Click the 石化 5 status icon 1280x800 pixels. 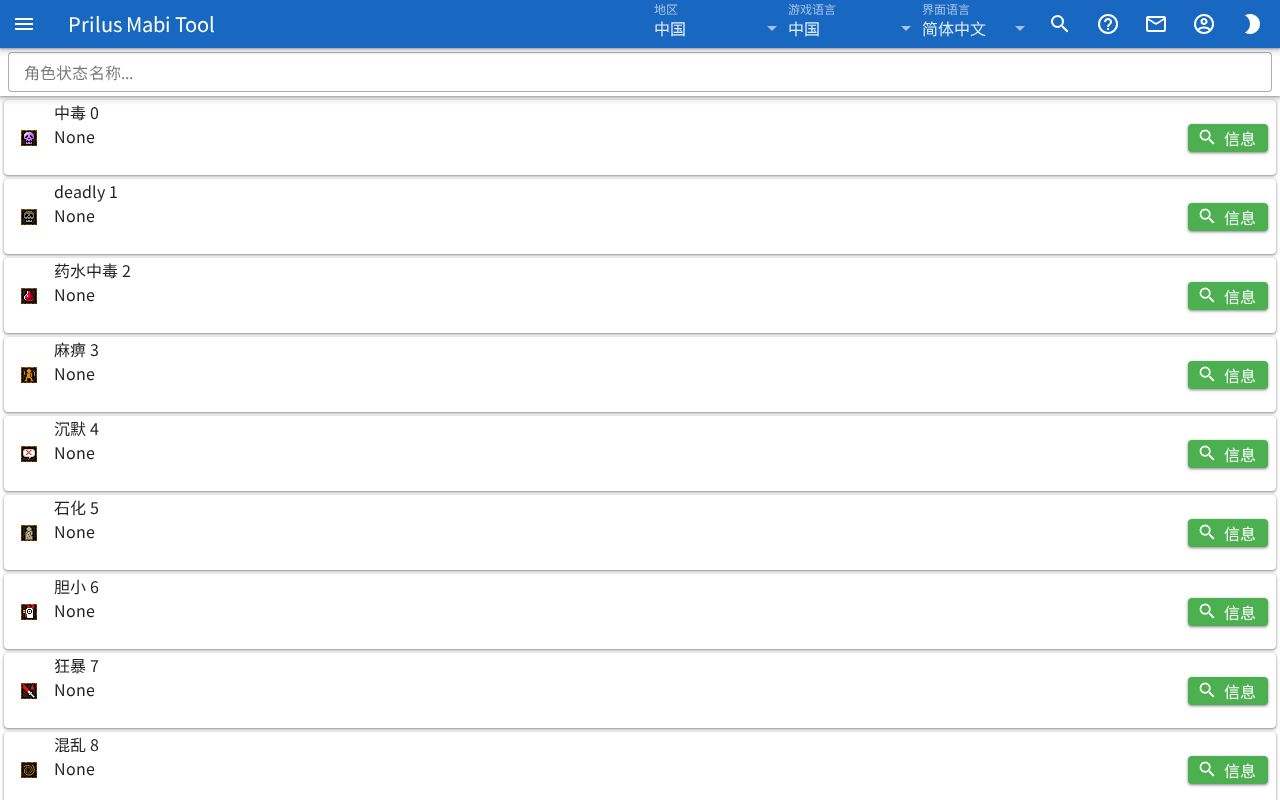tap(29, 533)
